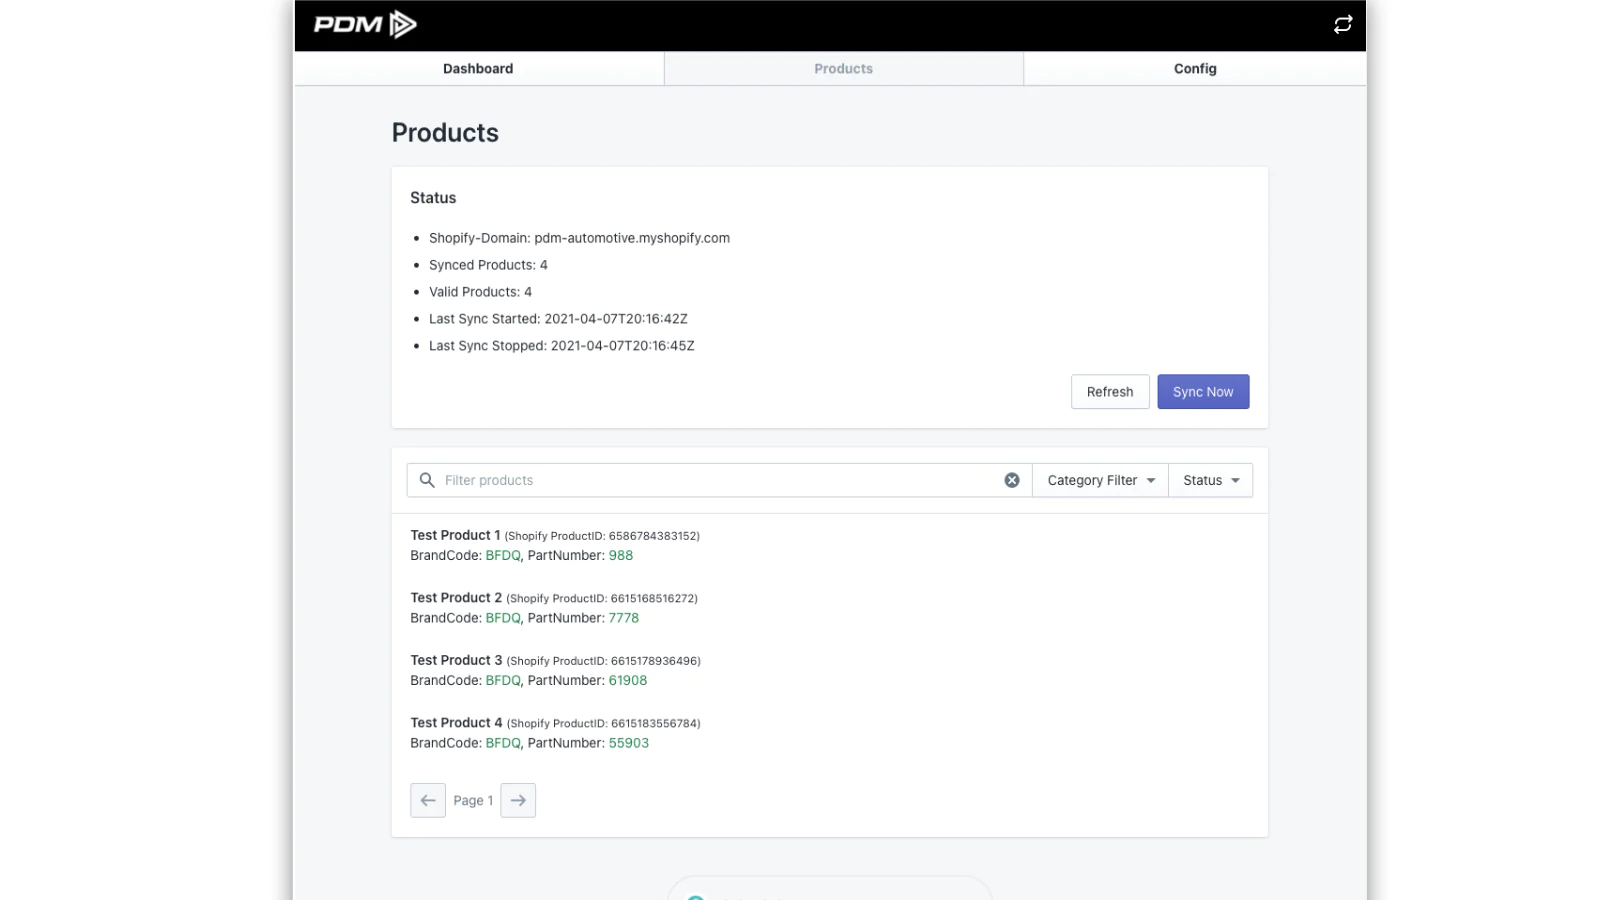Click BrandCode BFDQ of Test Product 1

tap(503, 555)
